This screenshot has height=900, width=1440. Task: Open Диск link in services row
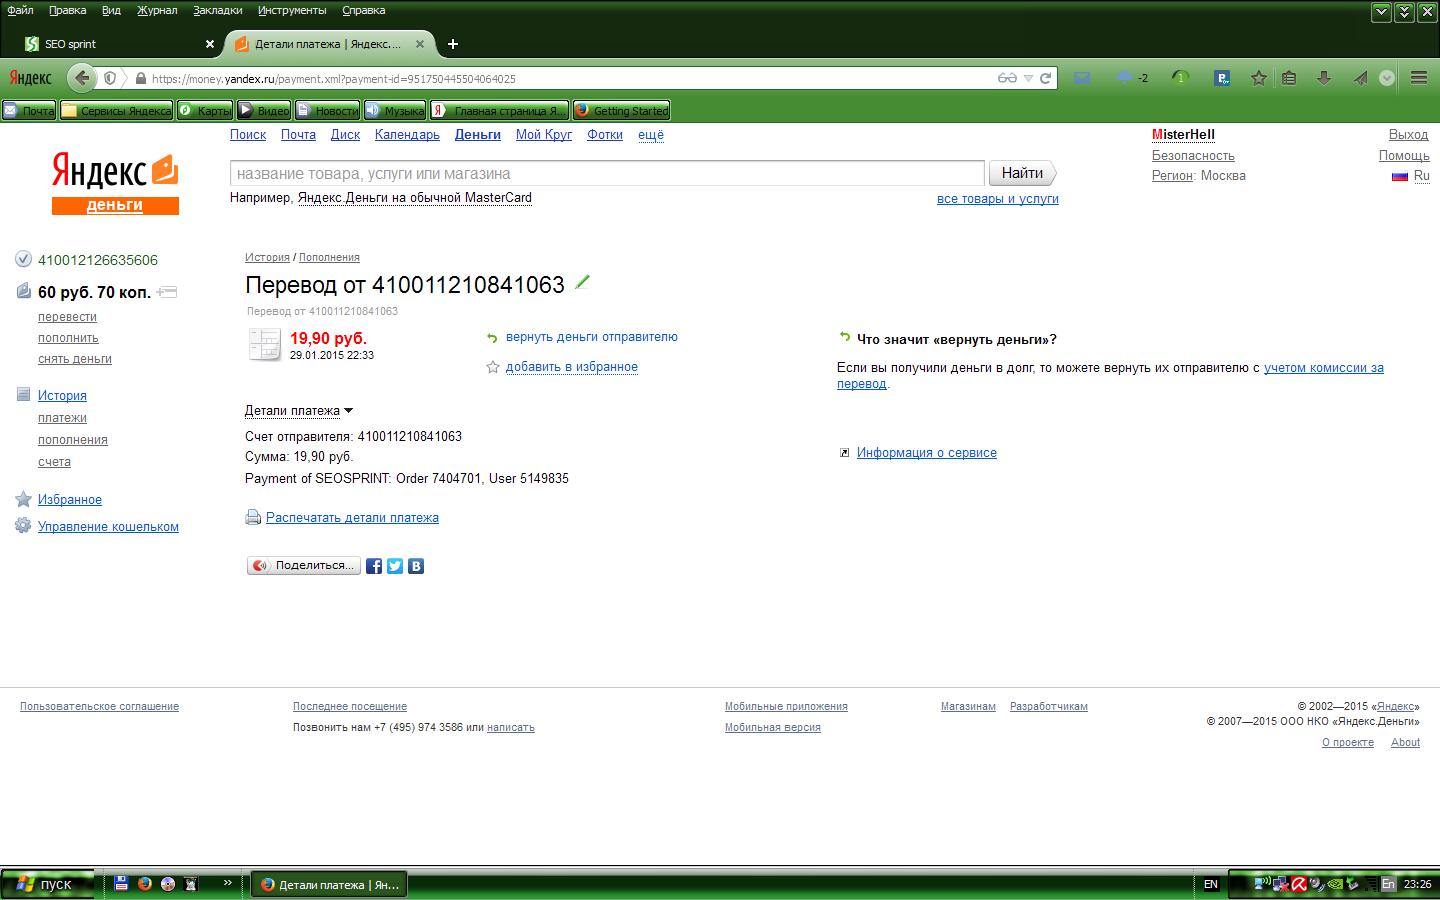345,135
